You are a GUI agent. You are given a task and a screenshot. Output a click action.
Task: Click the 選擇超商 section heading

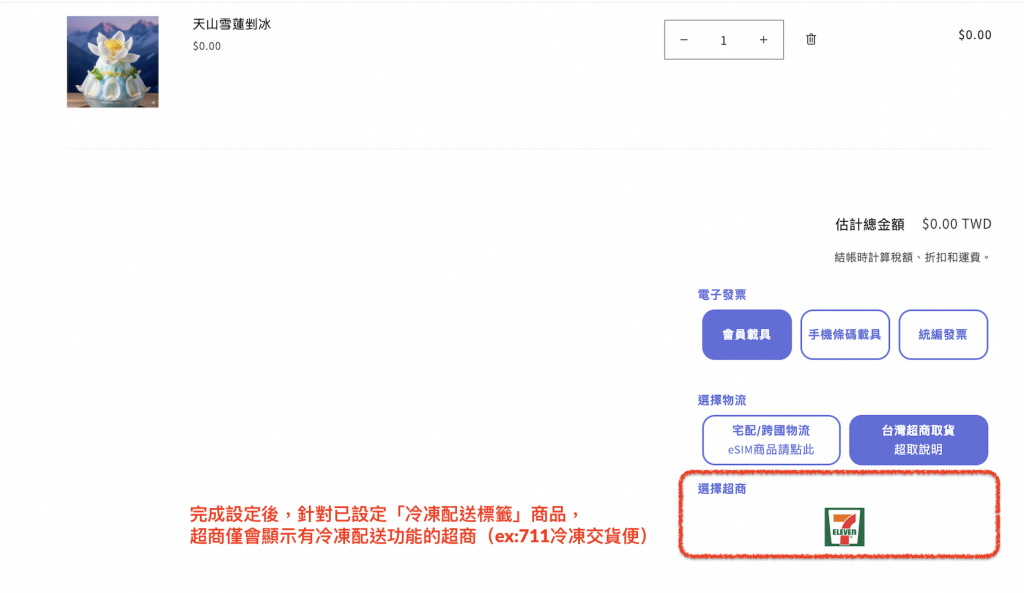coord(721,489)
